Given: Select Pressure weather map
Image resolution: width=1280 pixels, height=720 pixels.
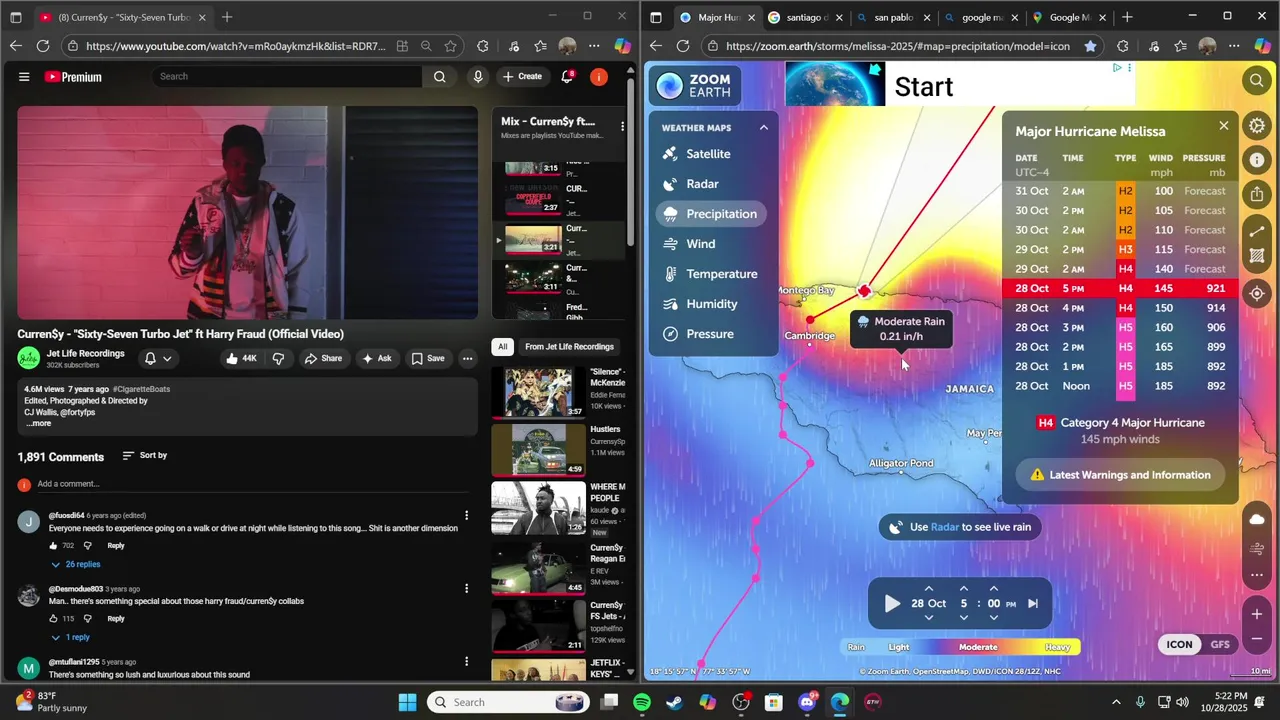Looking at the screenshot, I should tap(711, 334).
